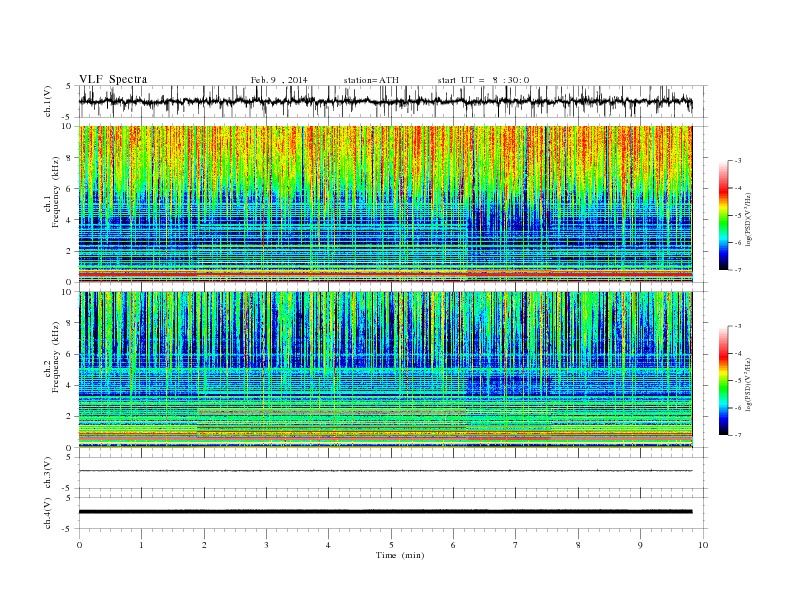Click the "-3" tick on ch.1 colorbar

pos(737,161)
